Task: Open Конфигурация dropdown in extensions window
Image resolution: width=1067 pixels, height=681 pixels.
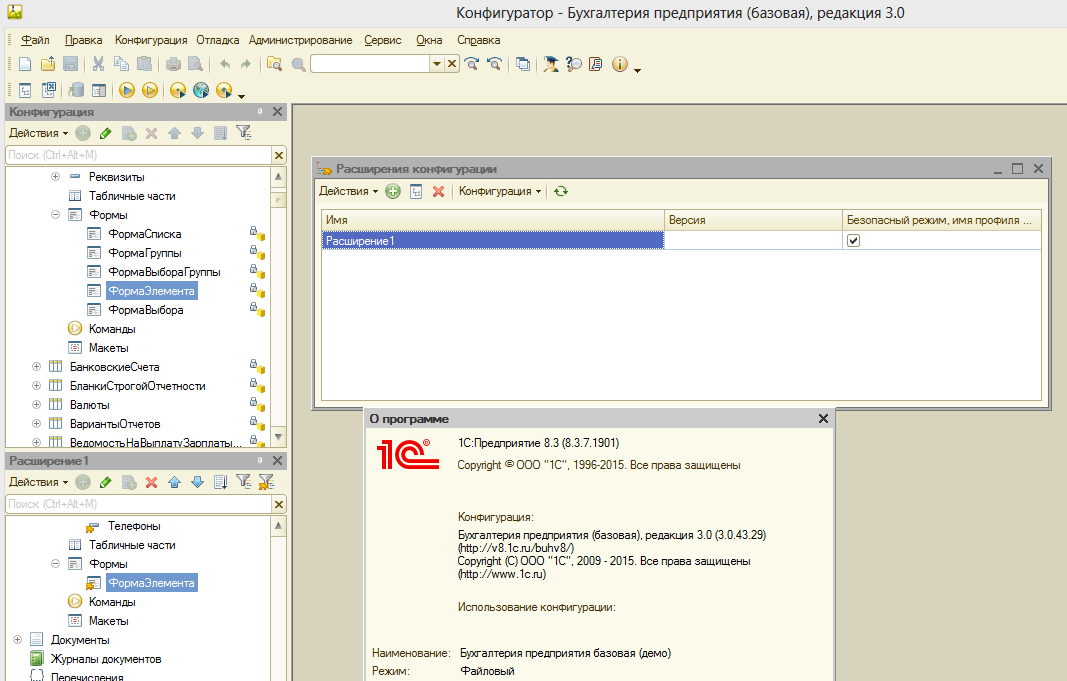Action: [499, 191]
